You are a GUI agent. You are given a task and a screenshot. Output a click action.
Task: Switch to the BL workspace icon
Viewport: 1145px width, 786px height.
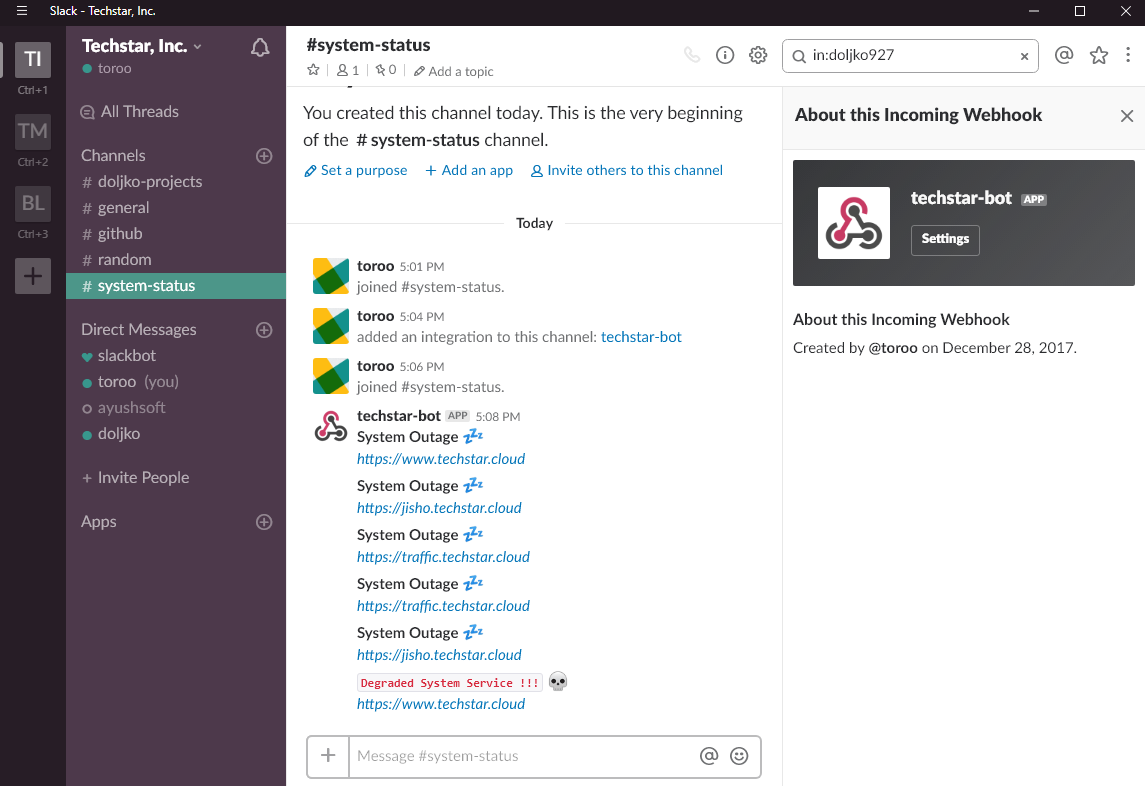(33, 203)
